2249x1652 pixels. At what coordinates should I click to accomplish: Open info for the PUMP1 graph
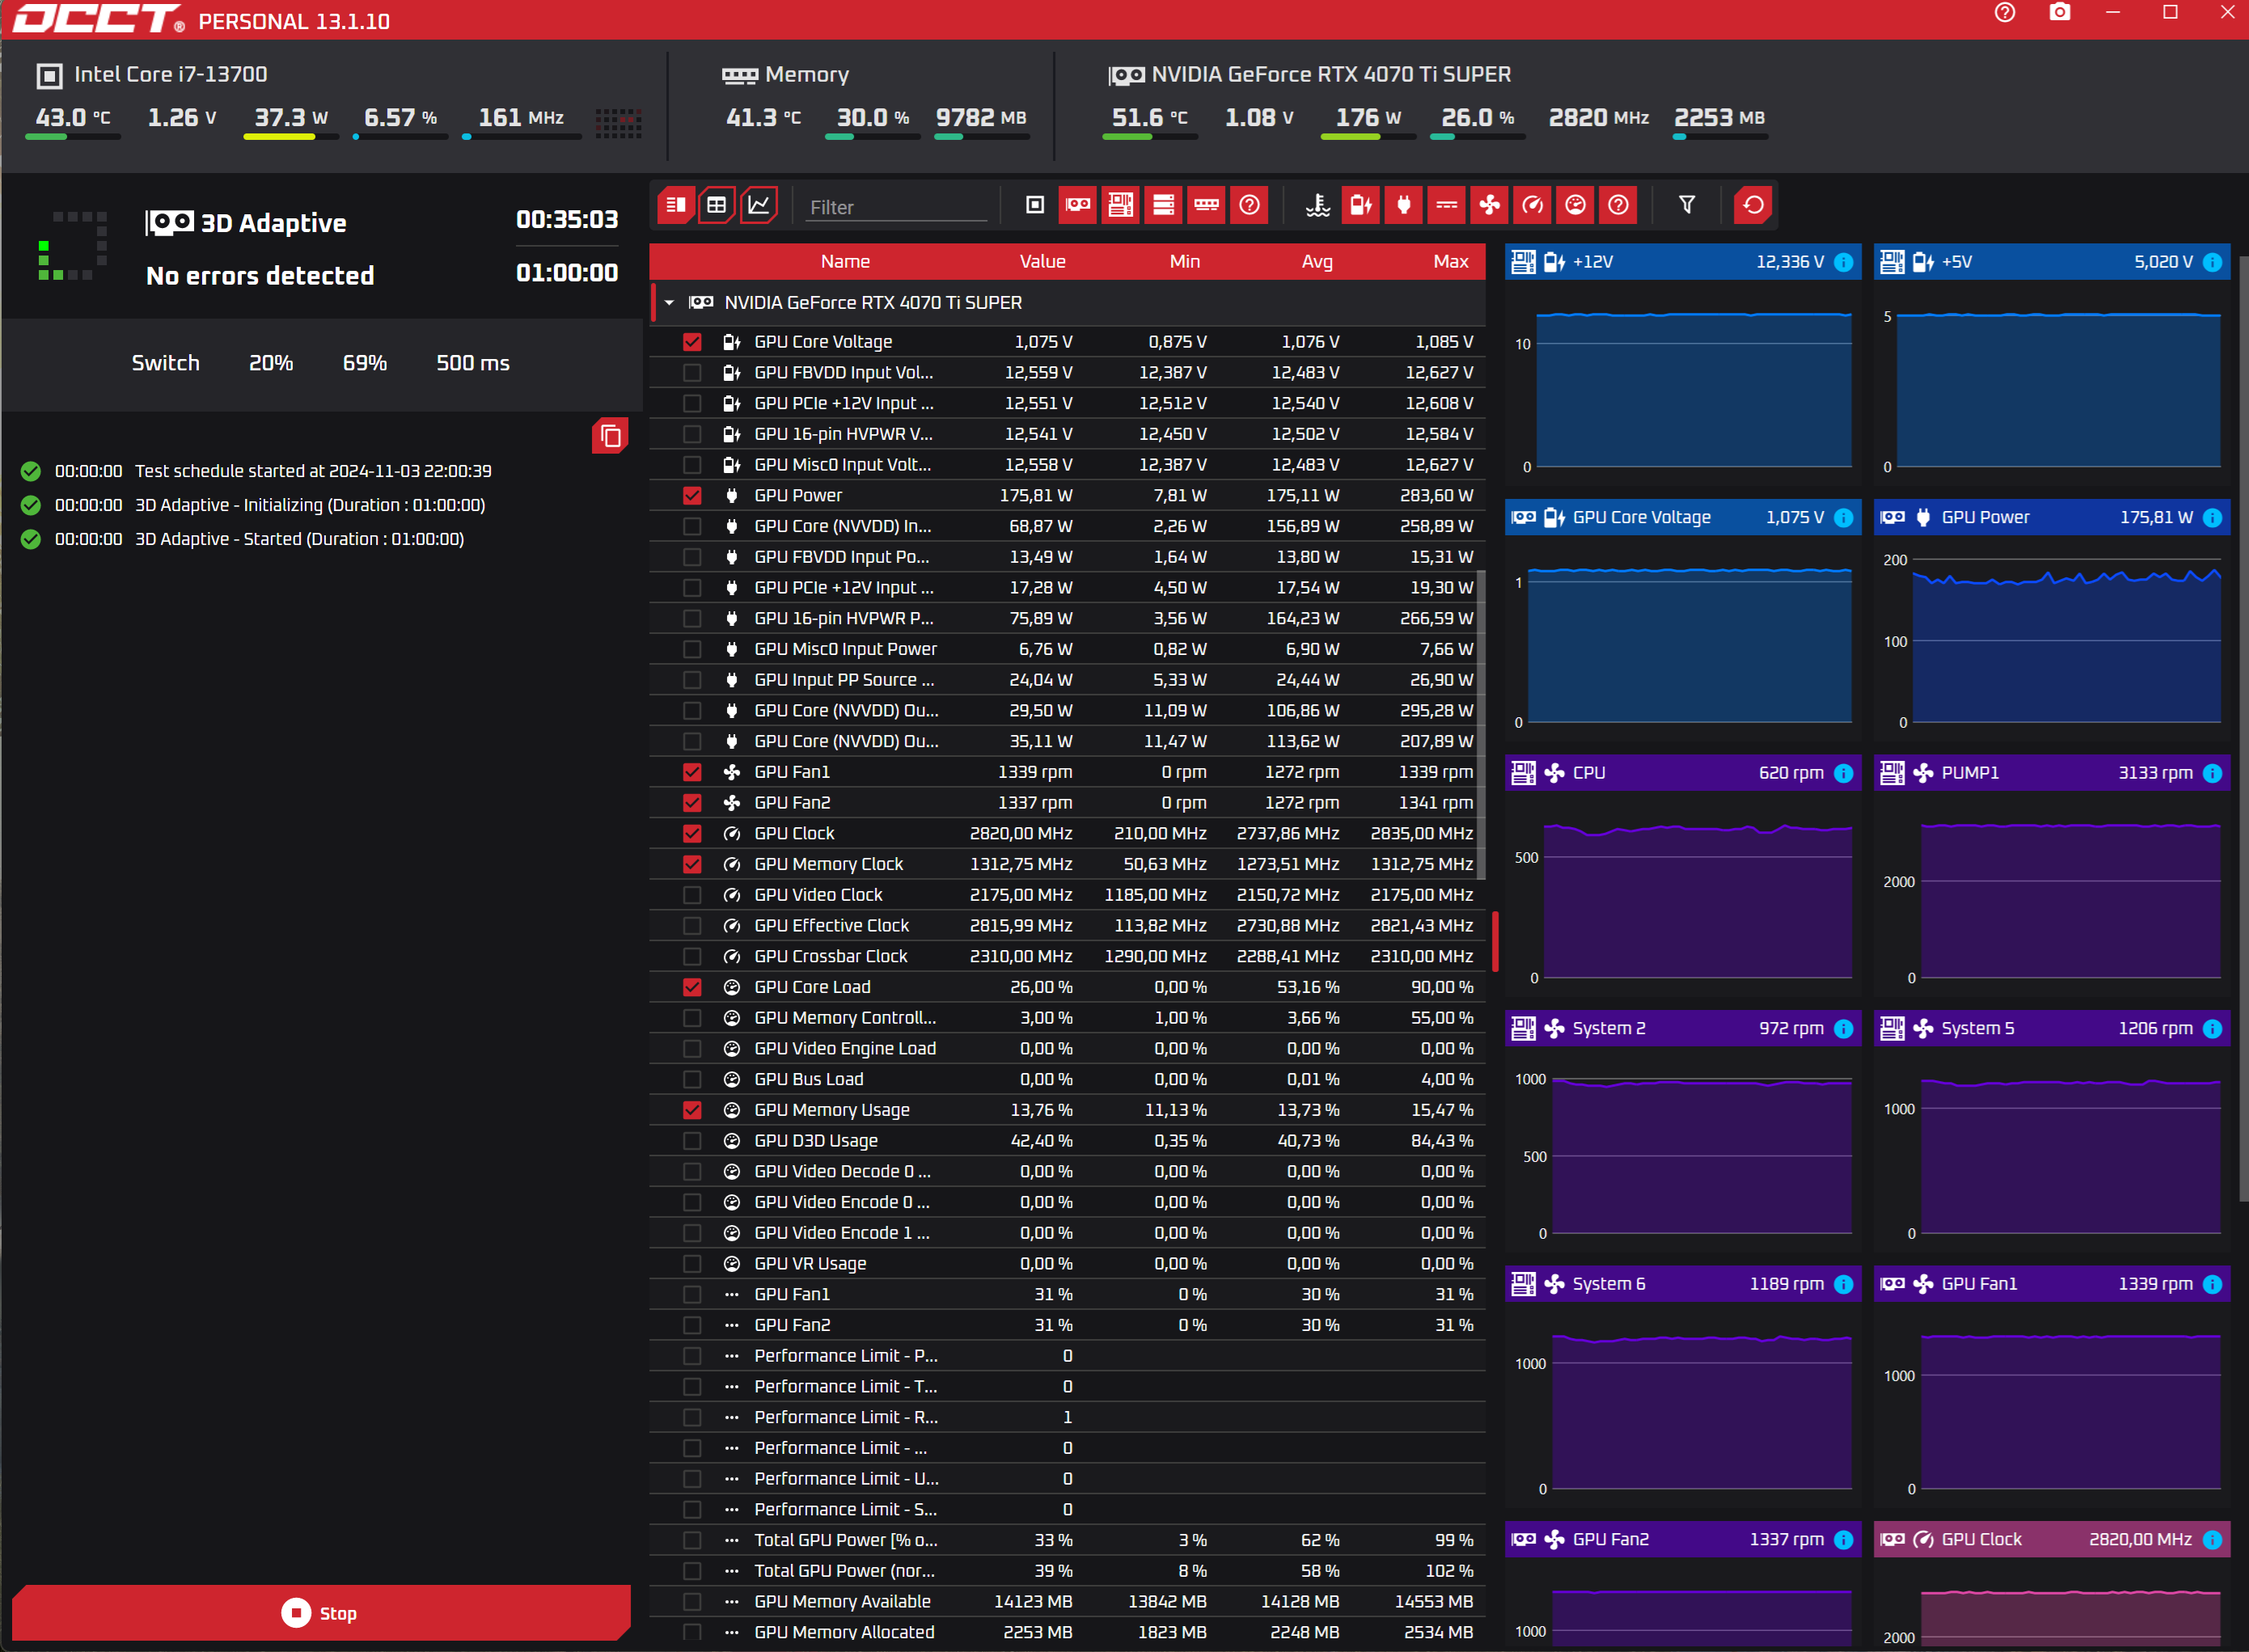[x=2212, y=774]
